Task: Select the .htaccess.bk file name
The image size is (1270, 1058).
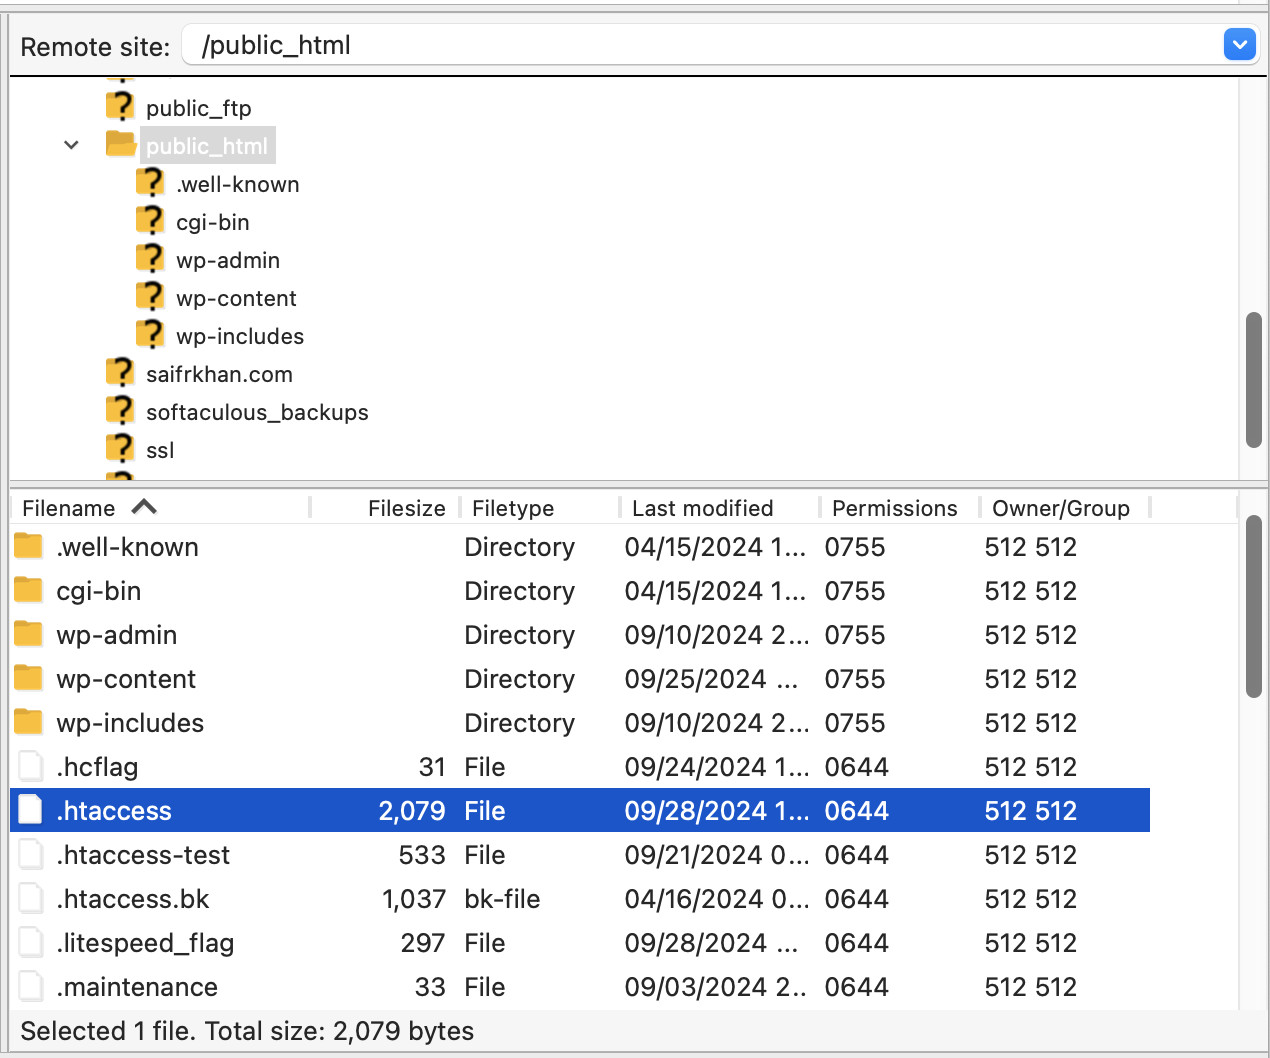Action: coord(133,899)
